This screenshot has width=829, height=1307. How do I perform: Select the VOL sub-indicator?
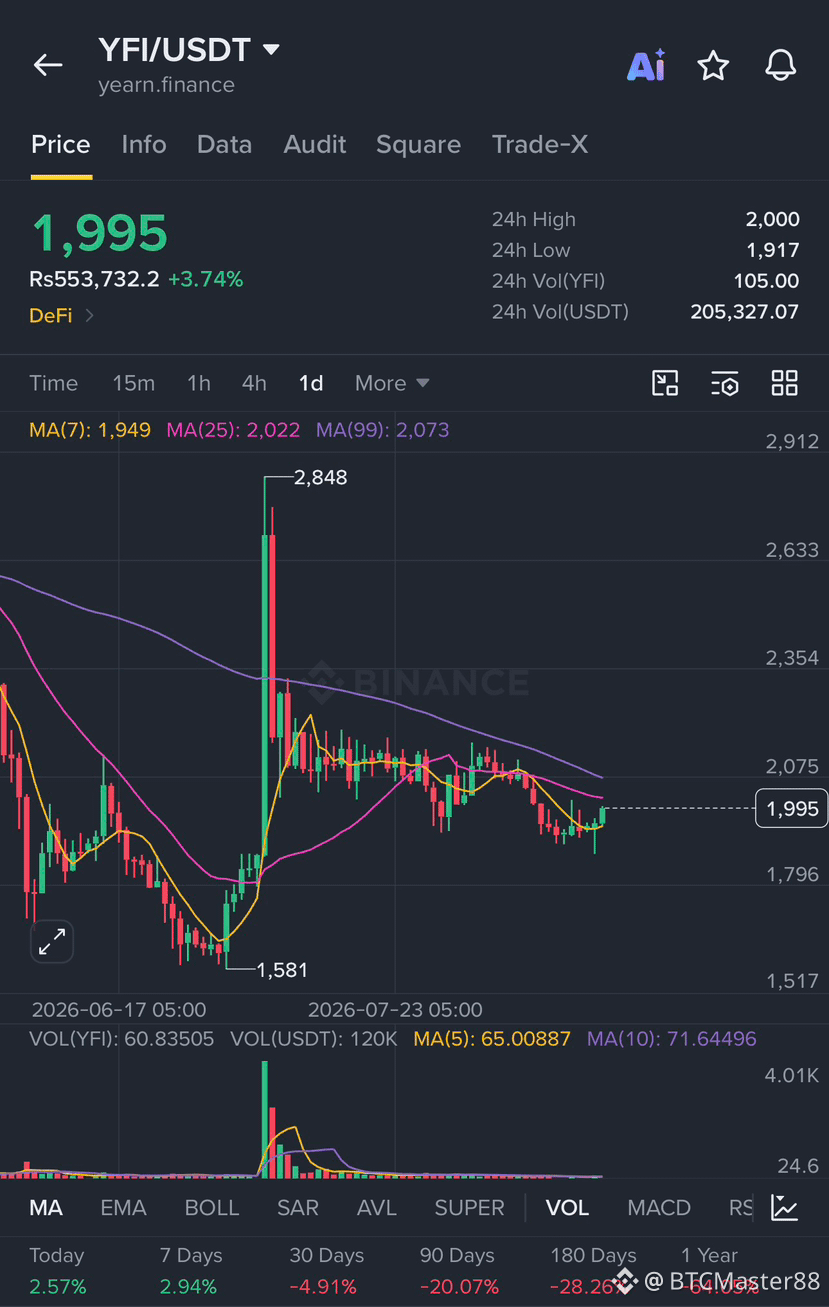(567, 1208)
